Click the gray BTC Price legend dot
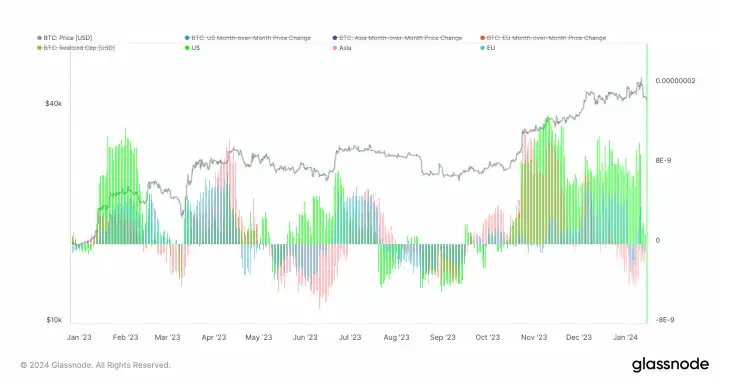 (39, 38)
